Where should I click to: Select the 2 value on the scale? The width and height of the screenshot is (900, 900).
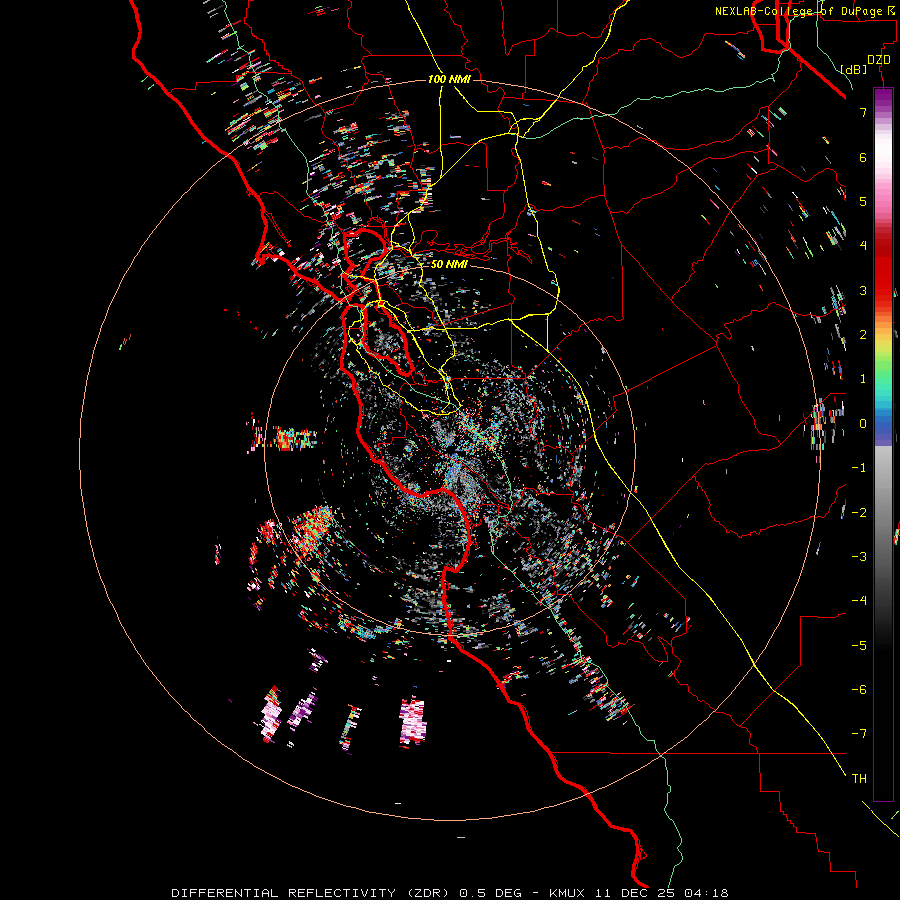[863, 335]
